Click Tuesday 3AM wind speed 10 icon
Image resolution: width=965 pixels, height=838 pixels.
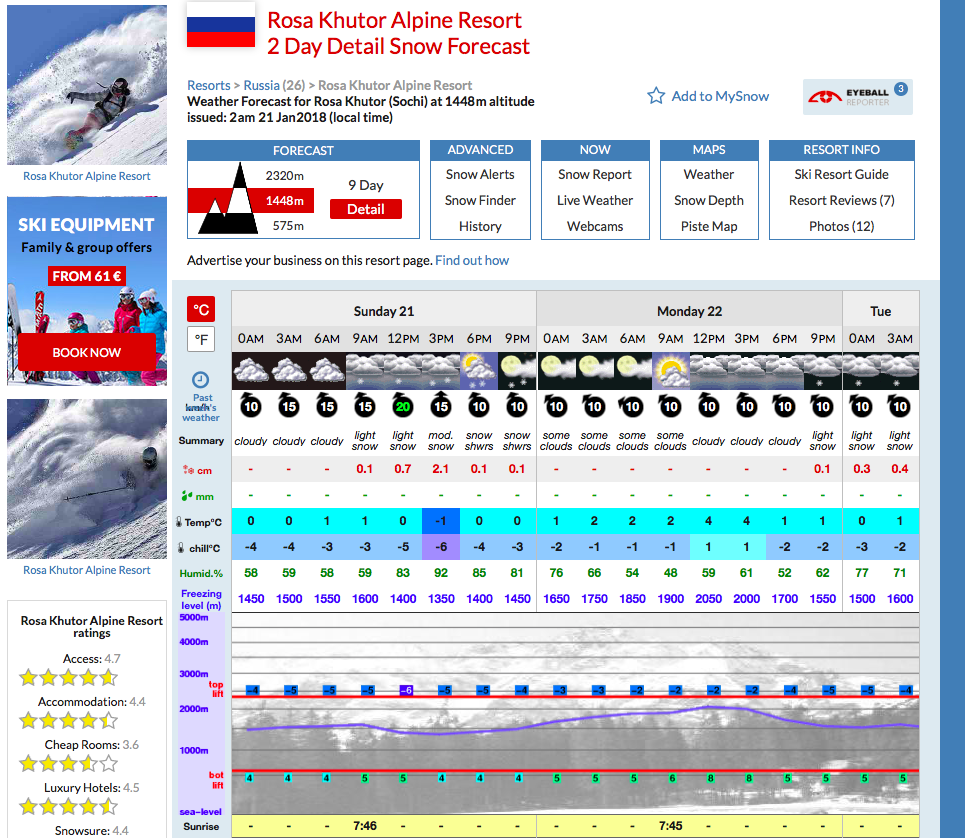click(899, 405)
